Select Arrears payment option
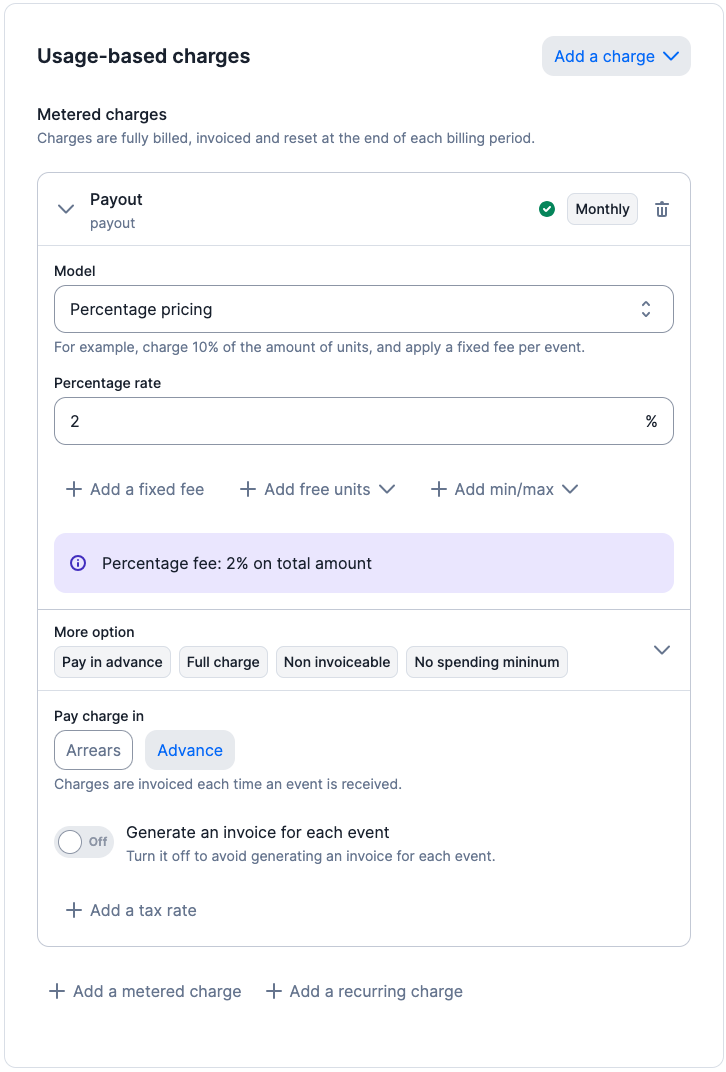The image size is (726, 1072). (x=93, y=750)
